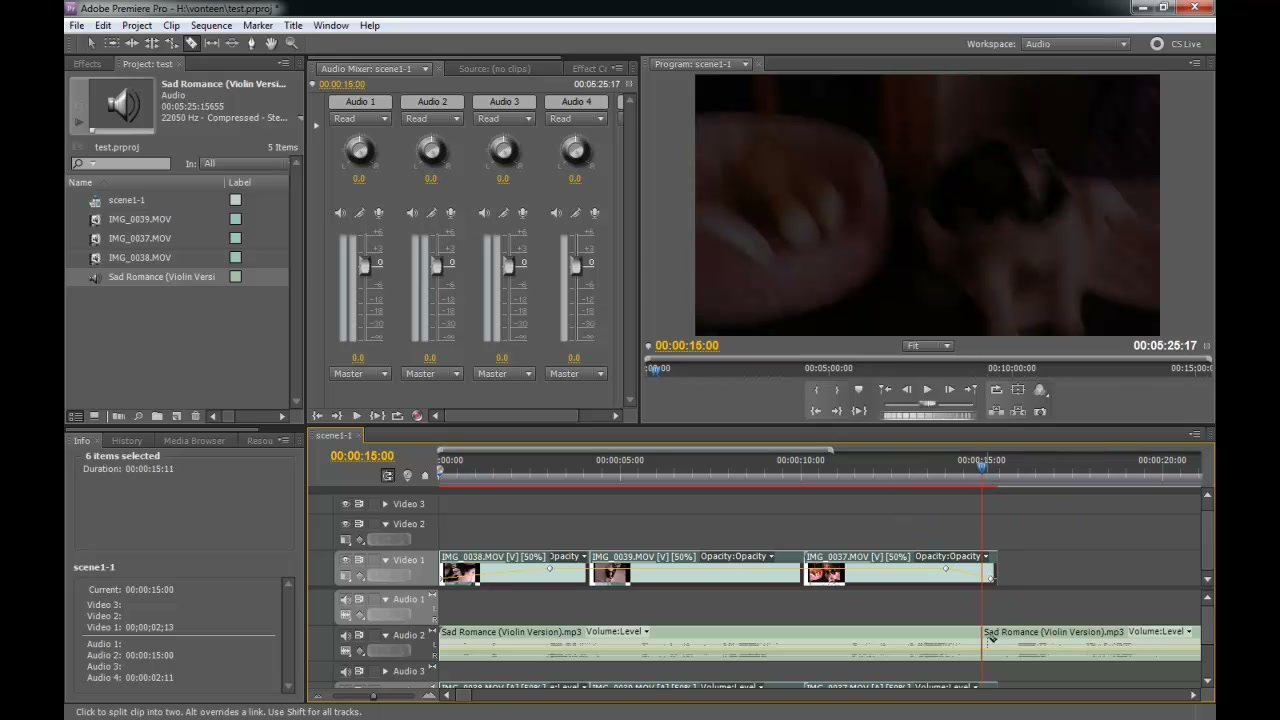Click the CS Live button
The width and height of the screenshot is (1280, 720).
[x=1176, y=44]
